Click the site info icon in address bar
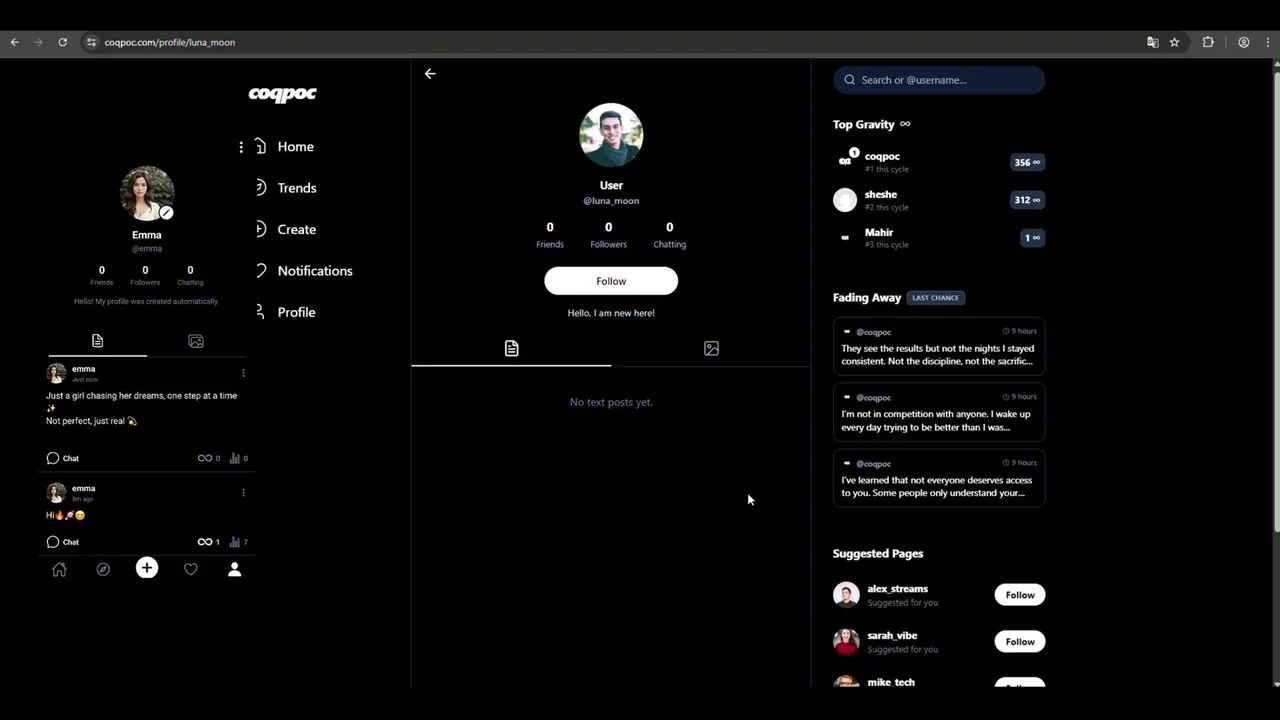 [x=91, y=42]
